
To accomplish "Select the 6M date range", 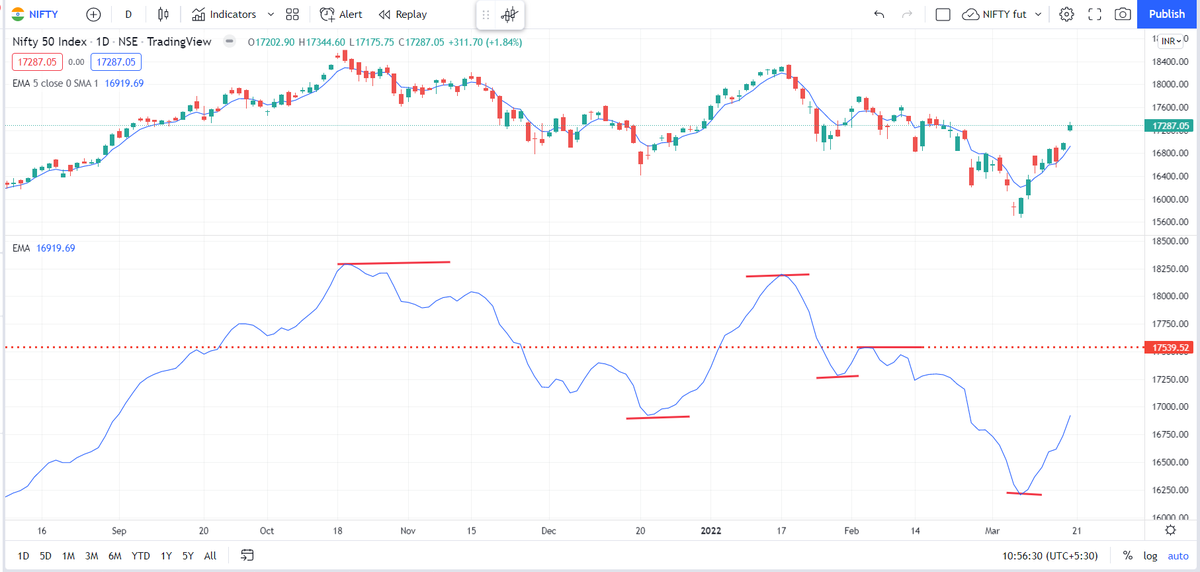I will click(x=115, y=555).
